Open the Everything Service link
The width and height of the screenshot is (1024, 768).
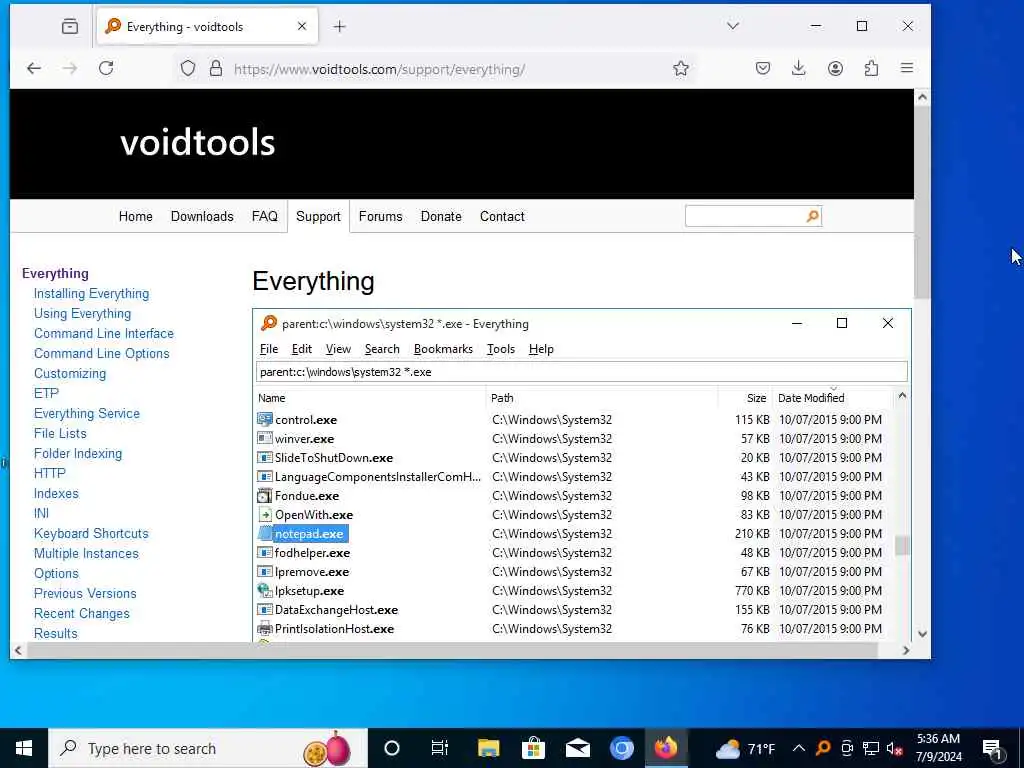coord(87,413)
